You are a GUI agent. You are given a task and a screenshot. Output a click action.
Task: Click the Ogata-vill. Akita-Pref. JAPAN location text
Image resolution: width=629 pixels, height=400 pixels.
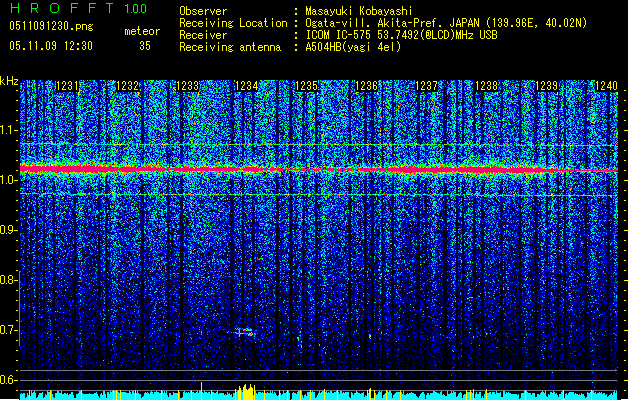pyautogui.click(x=446, y=23)
